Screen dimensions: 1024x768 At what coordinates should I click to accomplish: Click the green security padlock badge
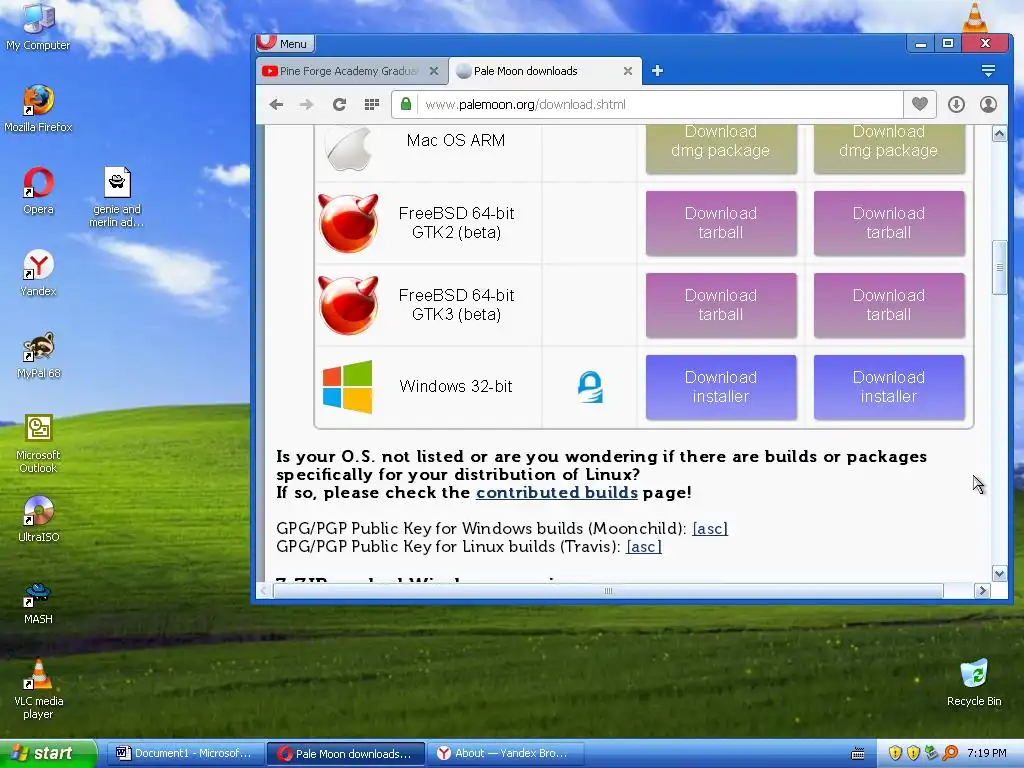[406, 104]
